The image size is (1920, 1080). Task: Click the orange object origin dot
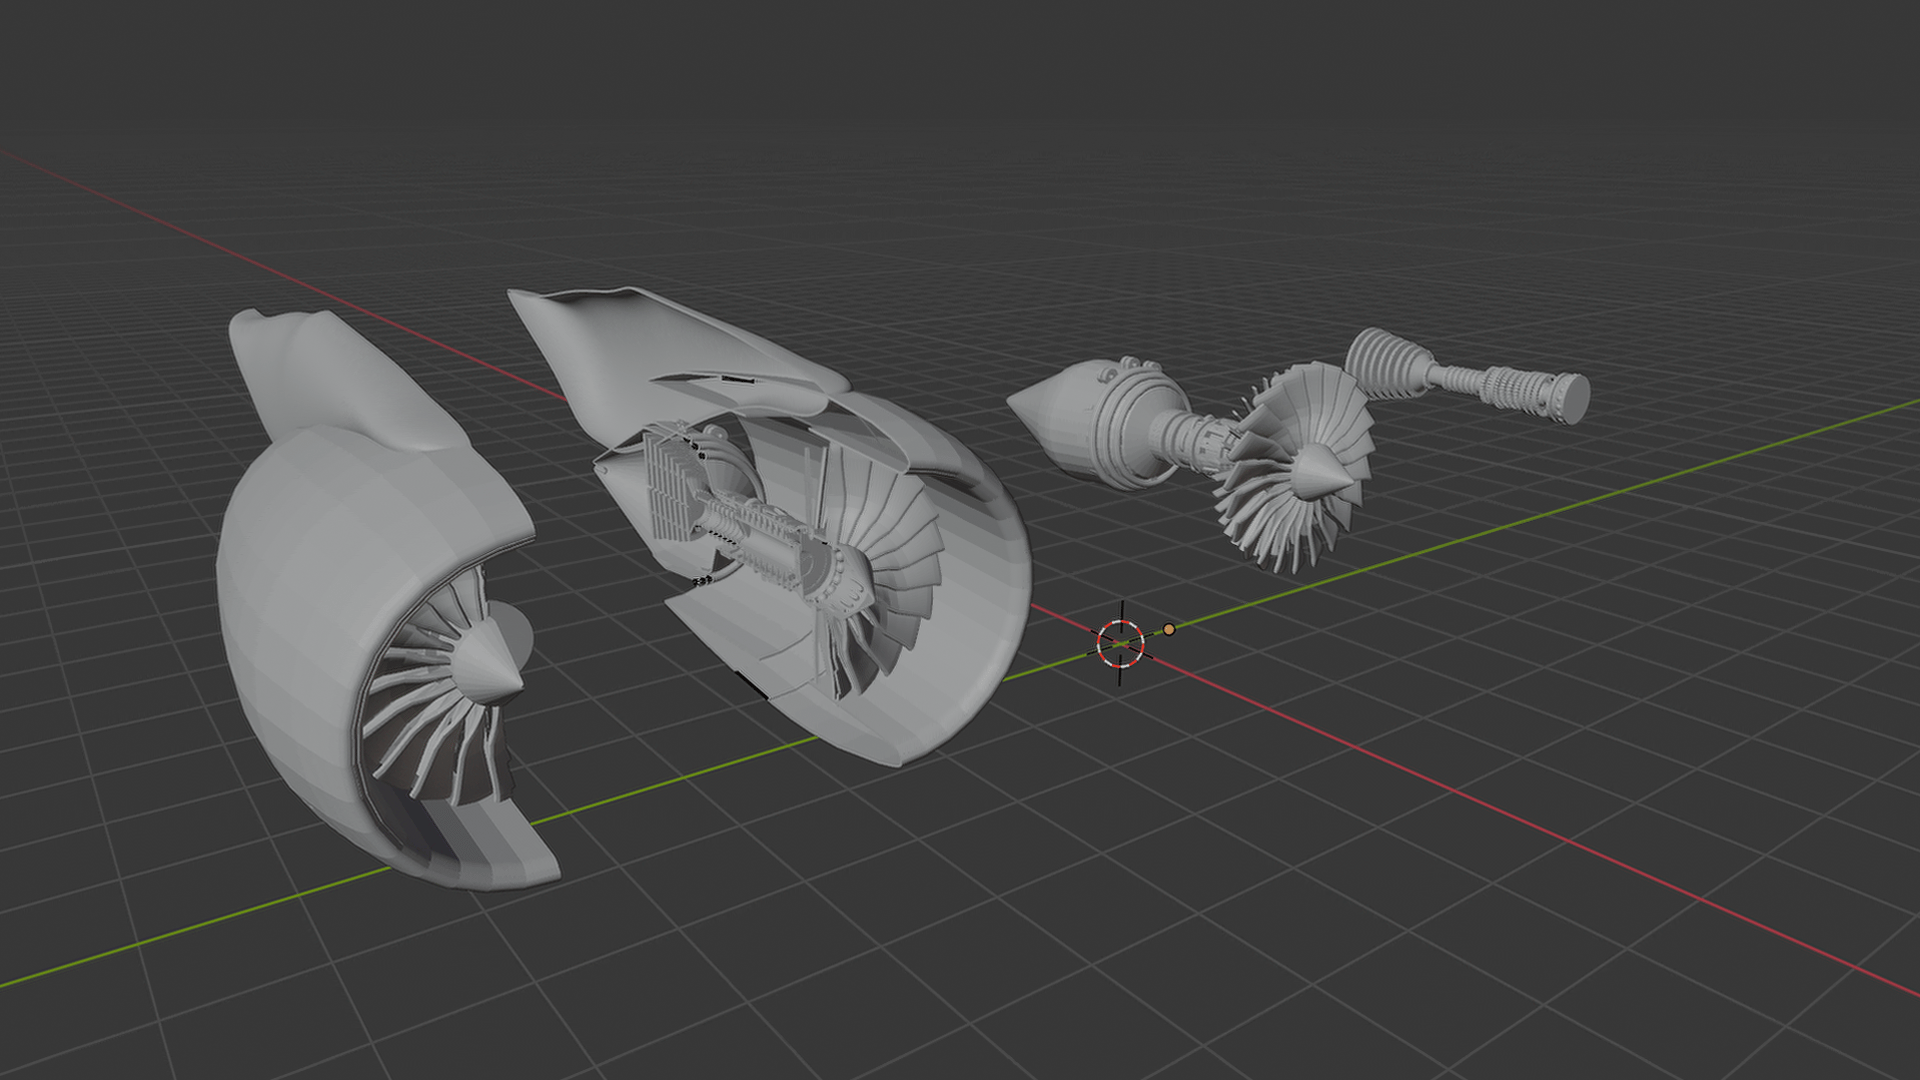coord(1169,629)
